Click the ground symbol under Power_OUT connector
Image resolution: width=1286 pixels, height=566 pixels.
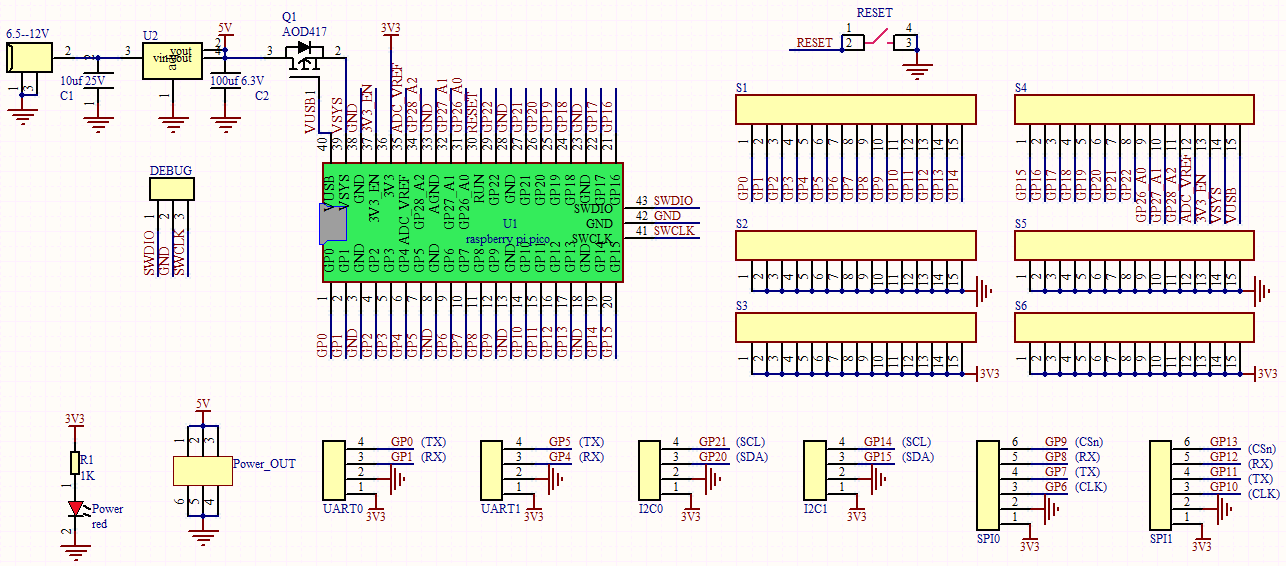(x=203, y=539)
